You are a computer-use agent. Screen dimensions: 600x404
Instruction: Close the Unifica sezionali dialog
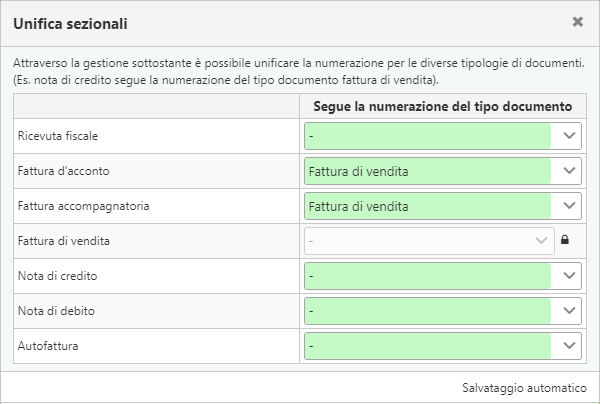click(577, 22)
